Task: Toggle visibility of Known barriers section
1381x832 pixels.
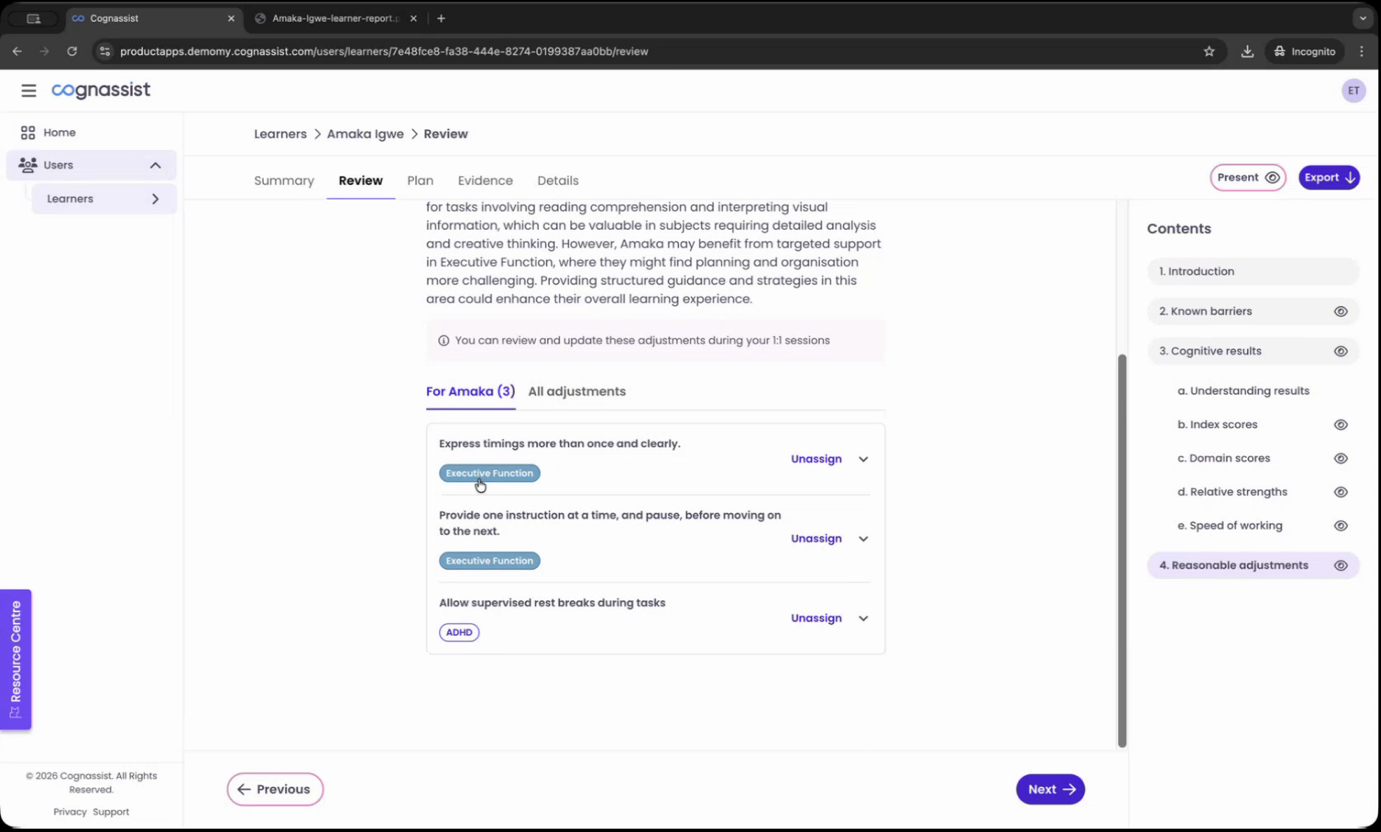Action: click(x=1341, y=311)
